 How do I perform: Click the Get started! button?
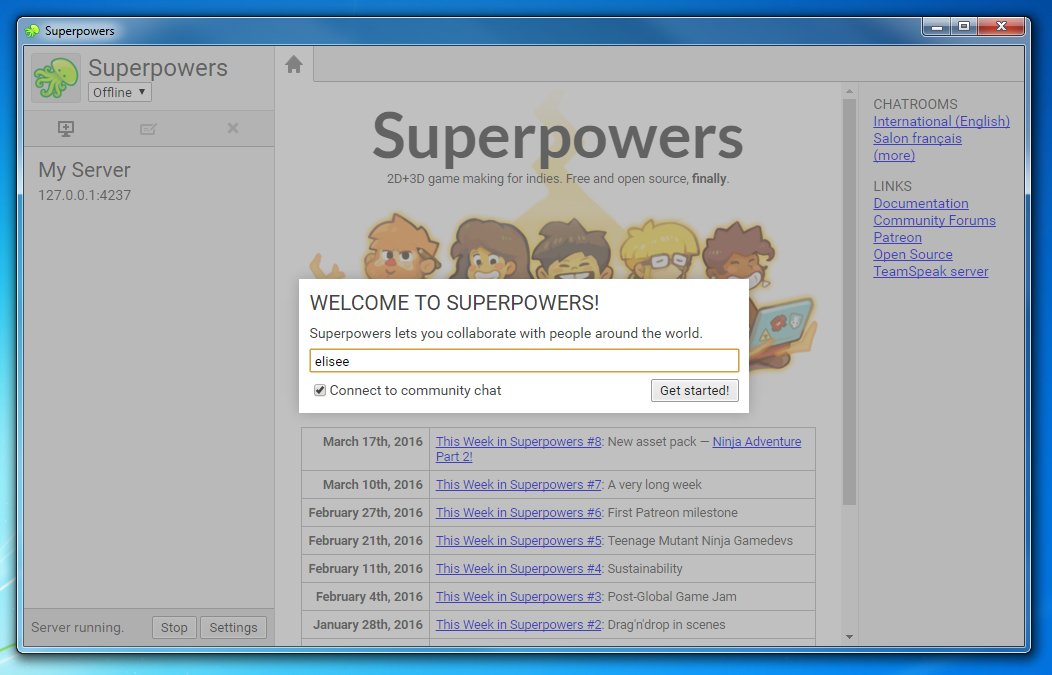(694, 391)
